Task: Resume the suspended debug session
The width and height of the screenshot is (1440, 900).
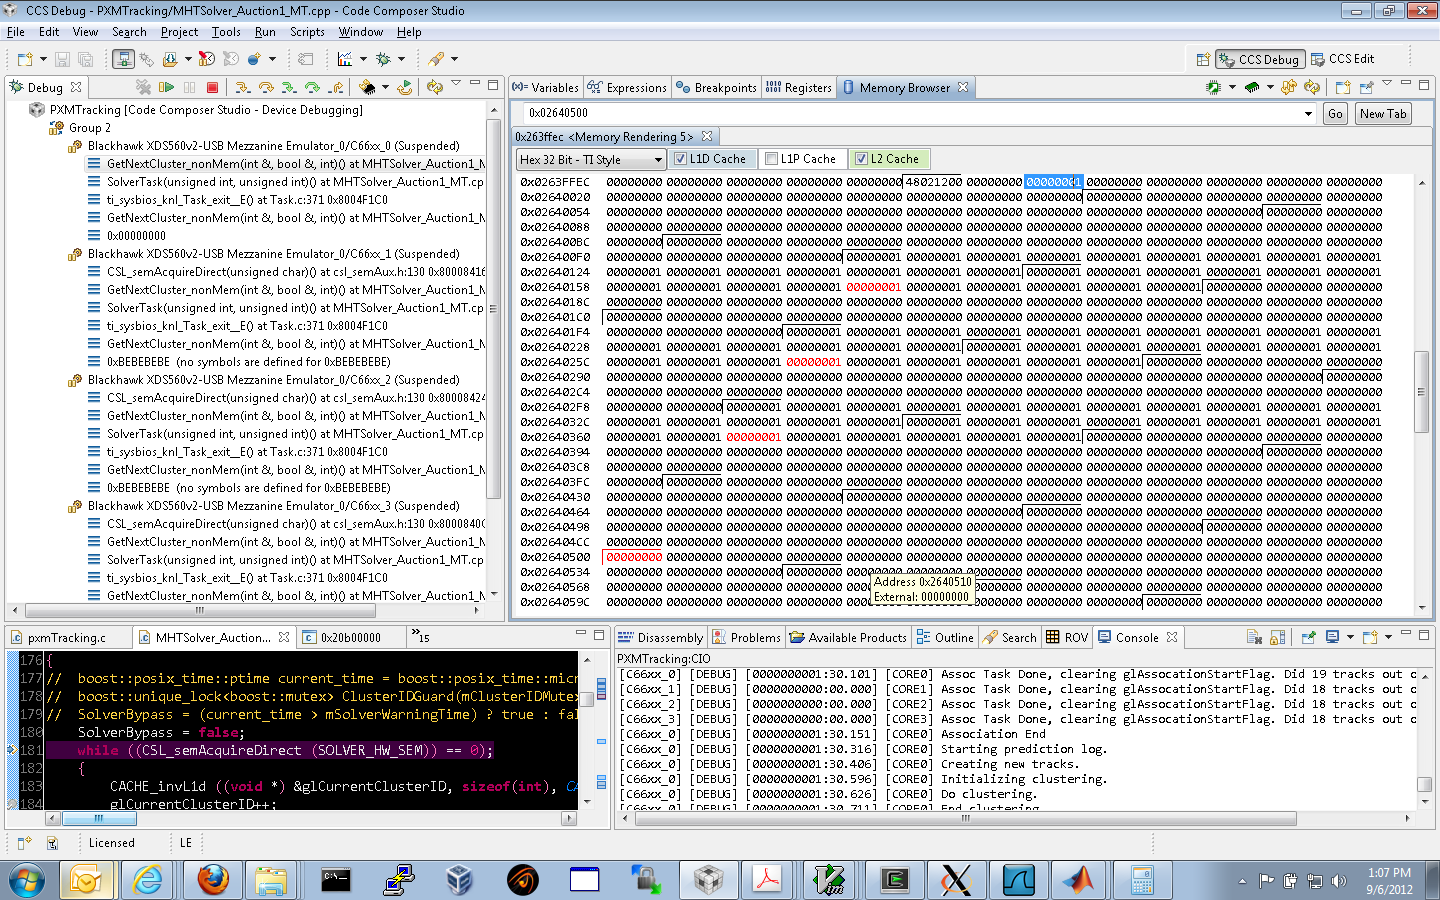Action: point(166,88)
